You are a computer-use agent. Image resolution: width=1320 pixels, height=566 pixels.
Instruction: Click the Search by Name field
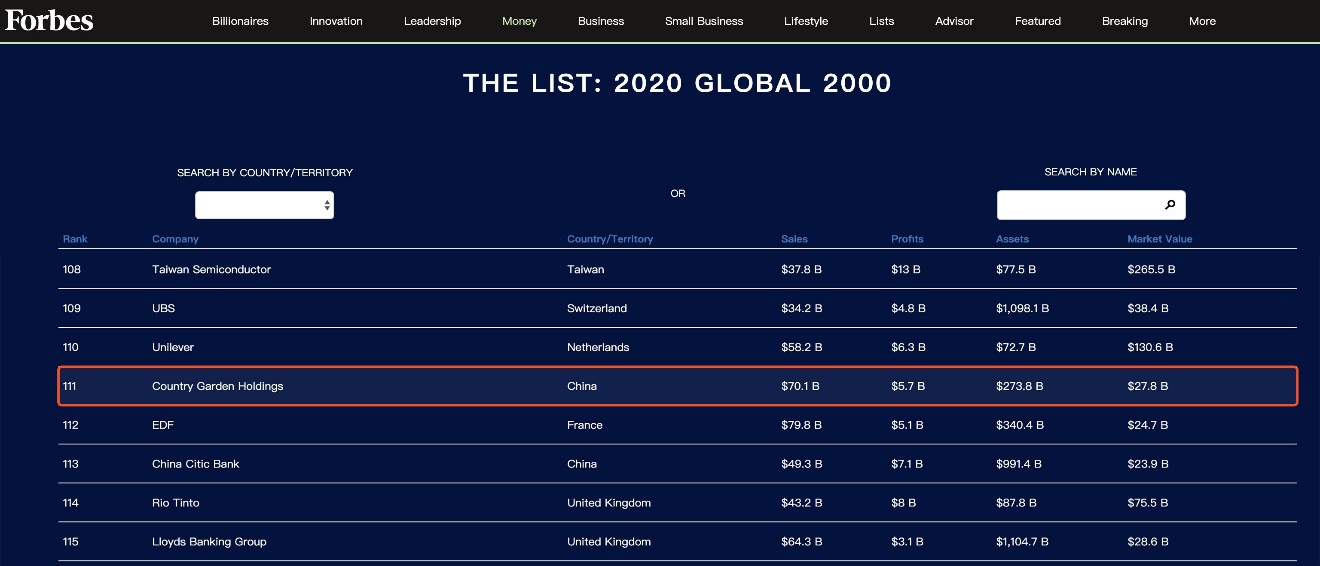(x=1078, y=205)
